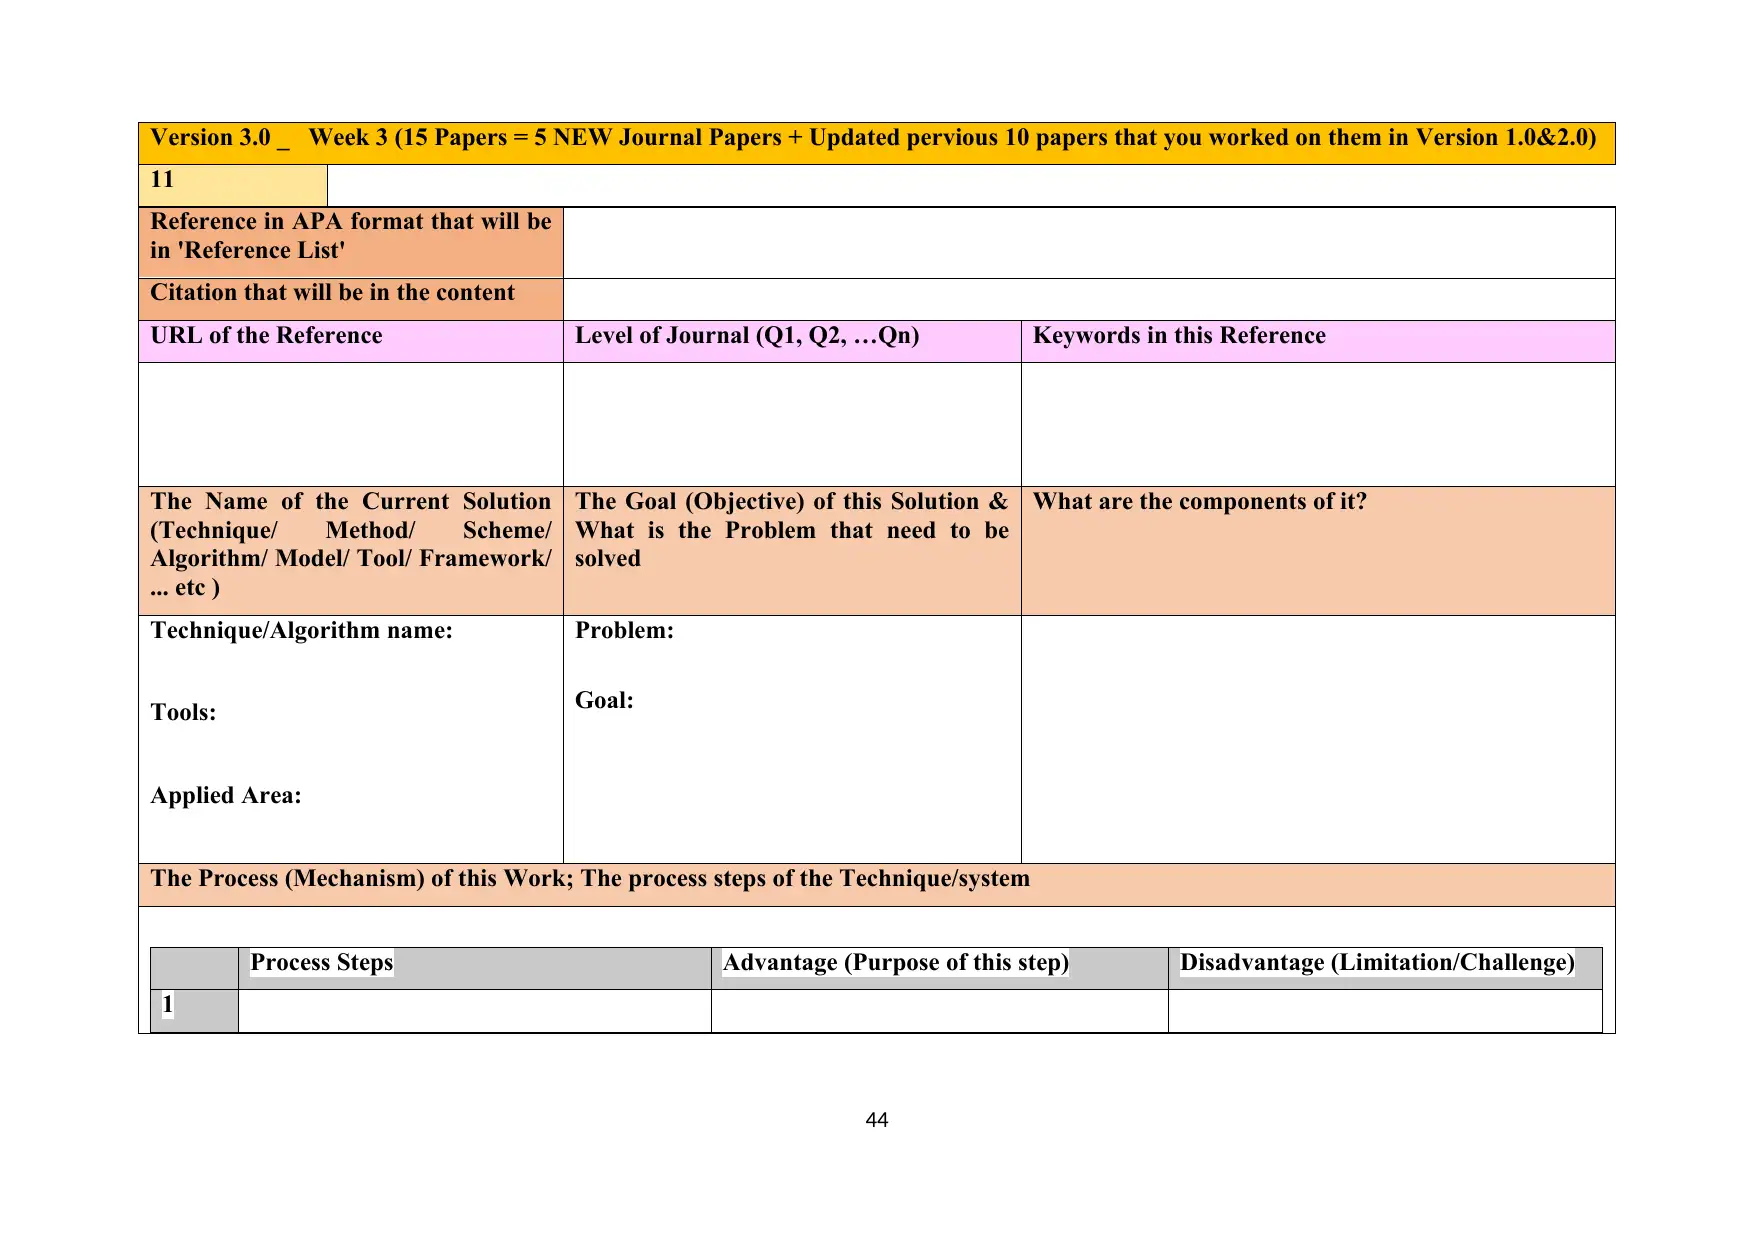The width and height of the screenshot is (1754, 1241).
Task: Click the page number '44'
Action: tap(877, 1120)
